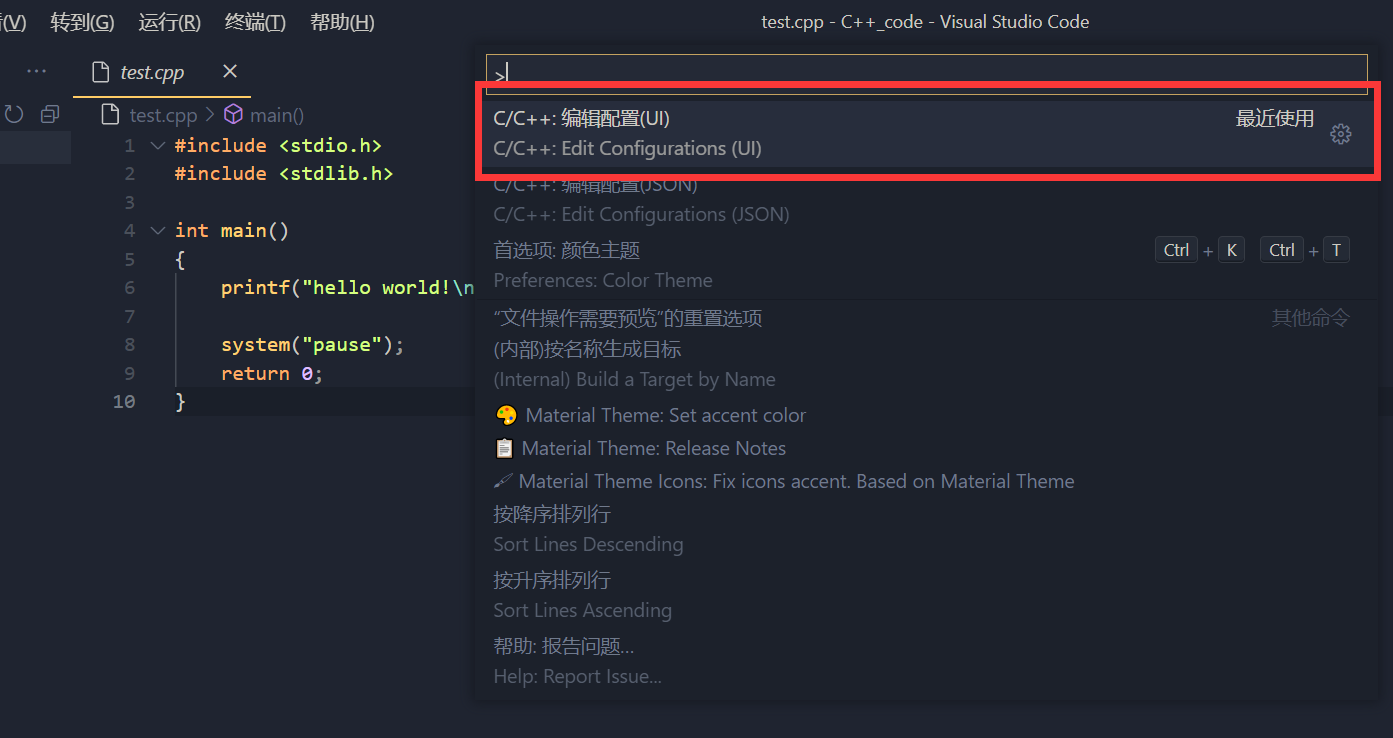Screen dimensions: 1393x738
Task: Select 首选项: 颜色主题 command
Action: coord(926,265)
